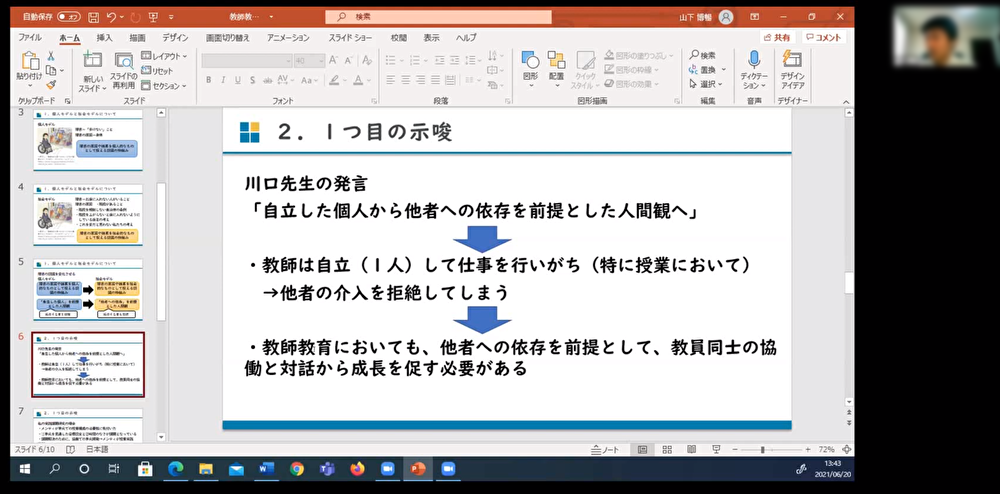The image size is (1000, 494).
Task: Open customize quick access toolbar dropdown
Action: coord(172,17)
